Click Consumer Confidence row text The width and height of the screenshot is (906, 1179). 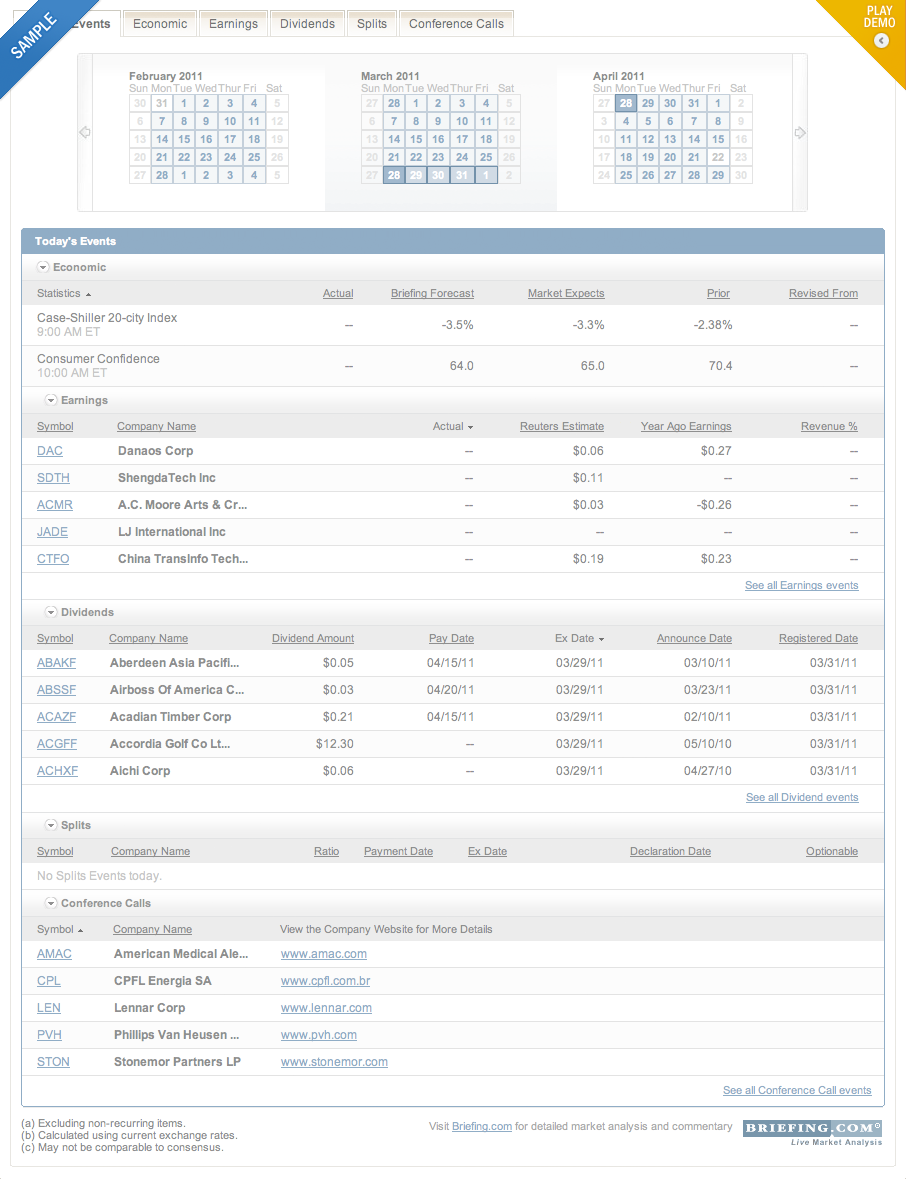tap(98, 359)
